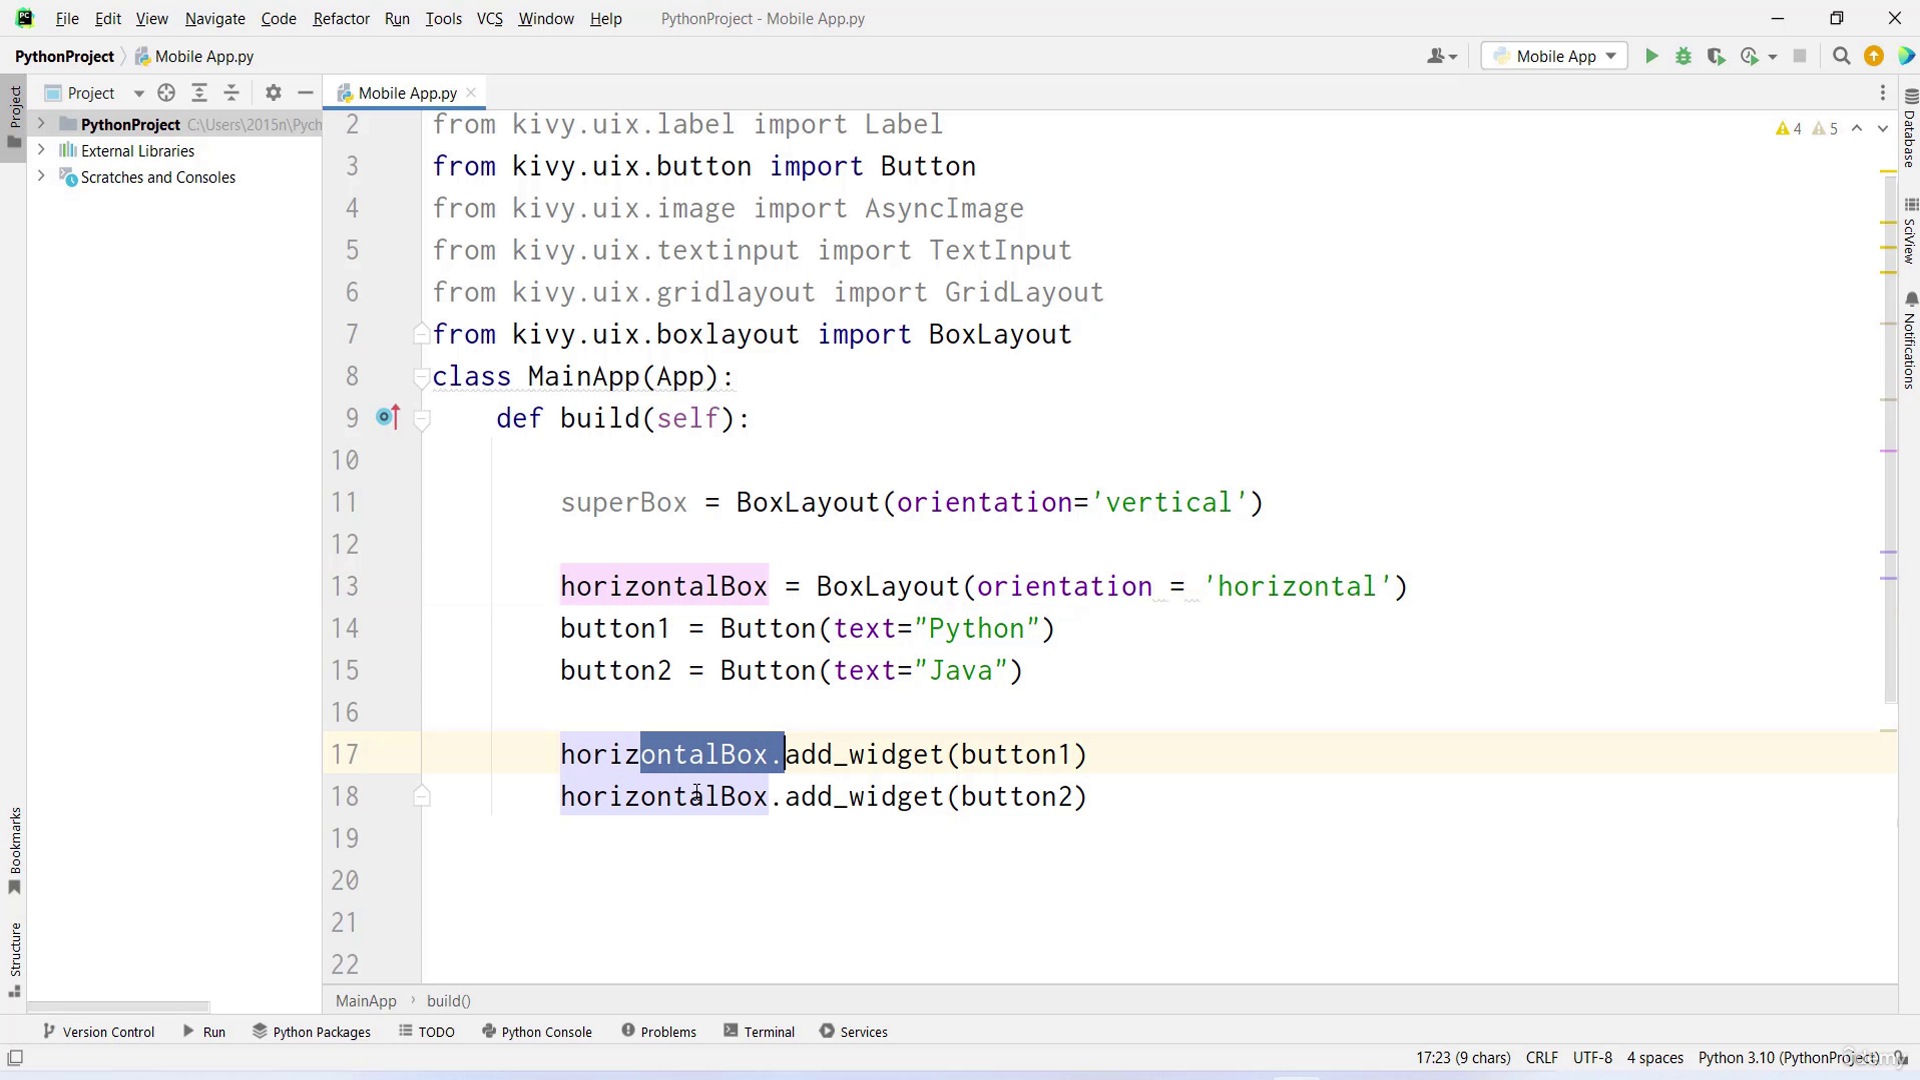Open Mobile App run configuration dropdown
Viewport: 1920px width, 1080px height.
pyautogui.click(x=1554, y=56)
